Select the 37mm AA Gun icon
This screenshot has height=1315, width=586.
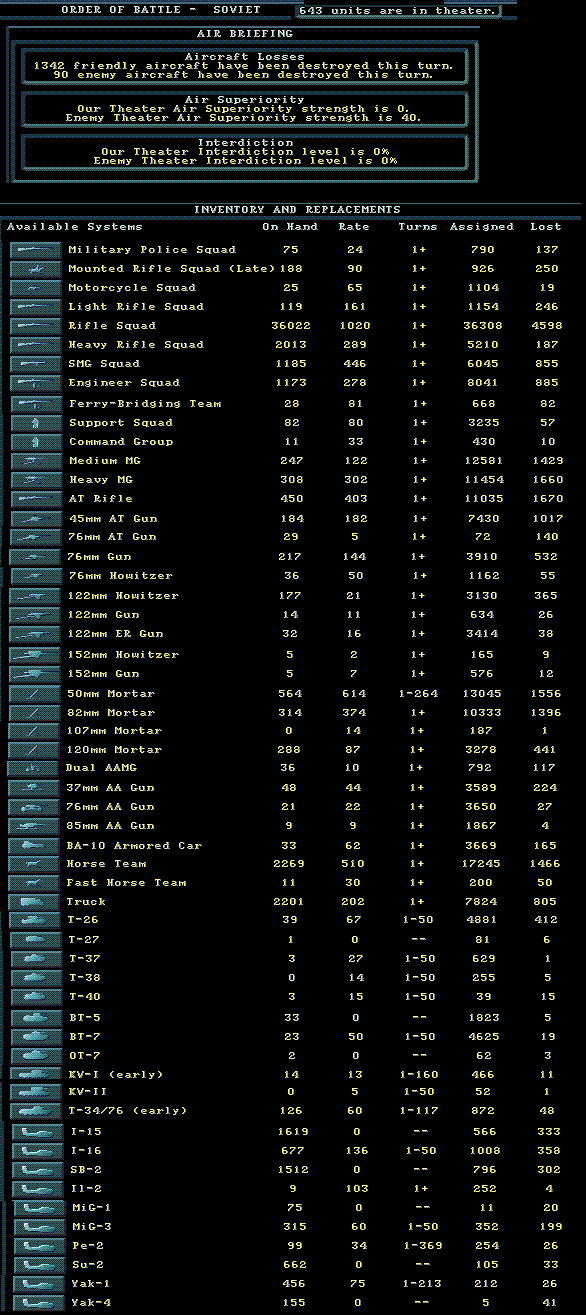(x=35, y=788)
